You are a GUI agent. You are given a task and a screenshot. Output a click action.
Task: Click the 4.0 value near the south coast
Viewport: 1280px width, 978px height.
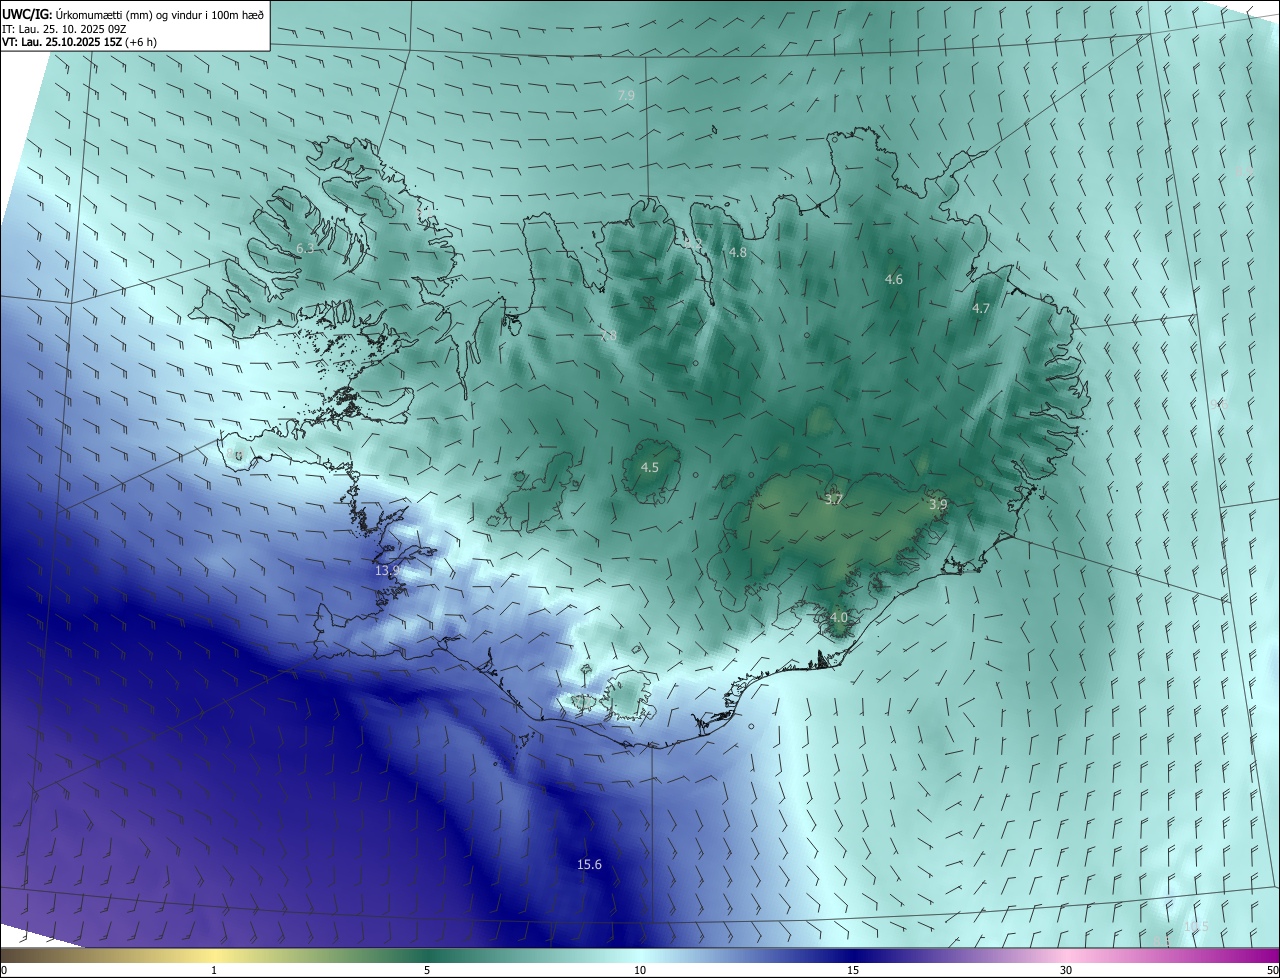(x=838, y=618)
